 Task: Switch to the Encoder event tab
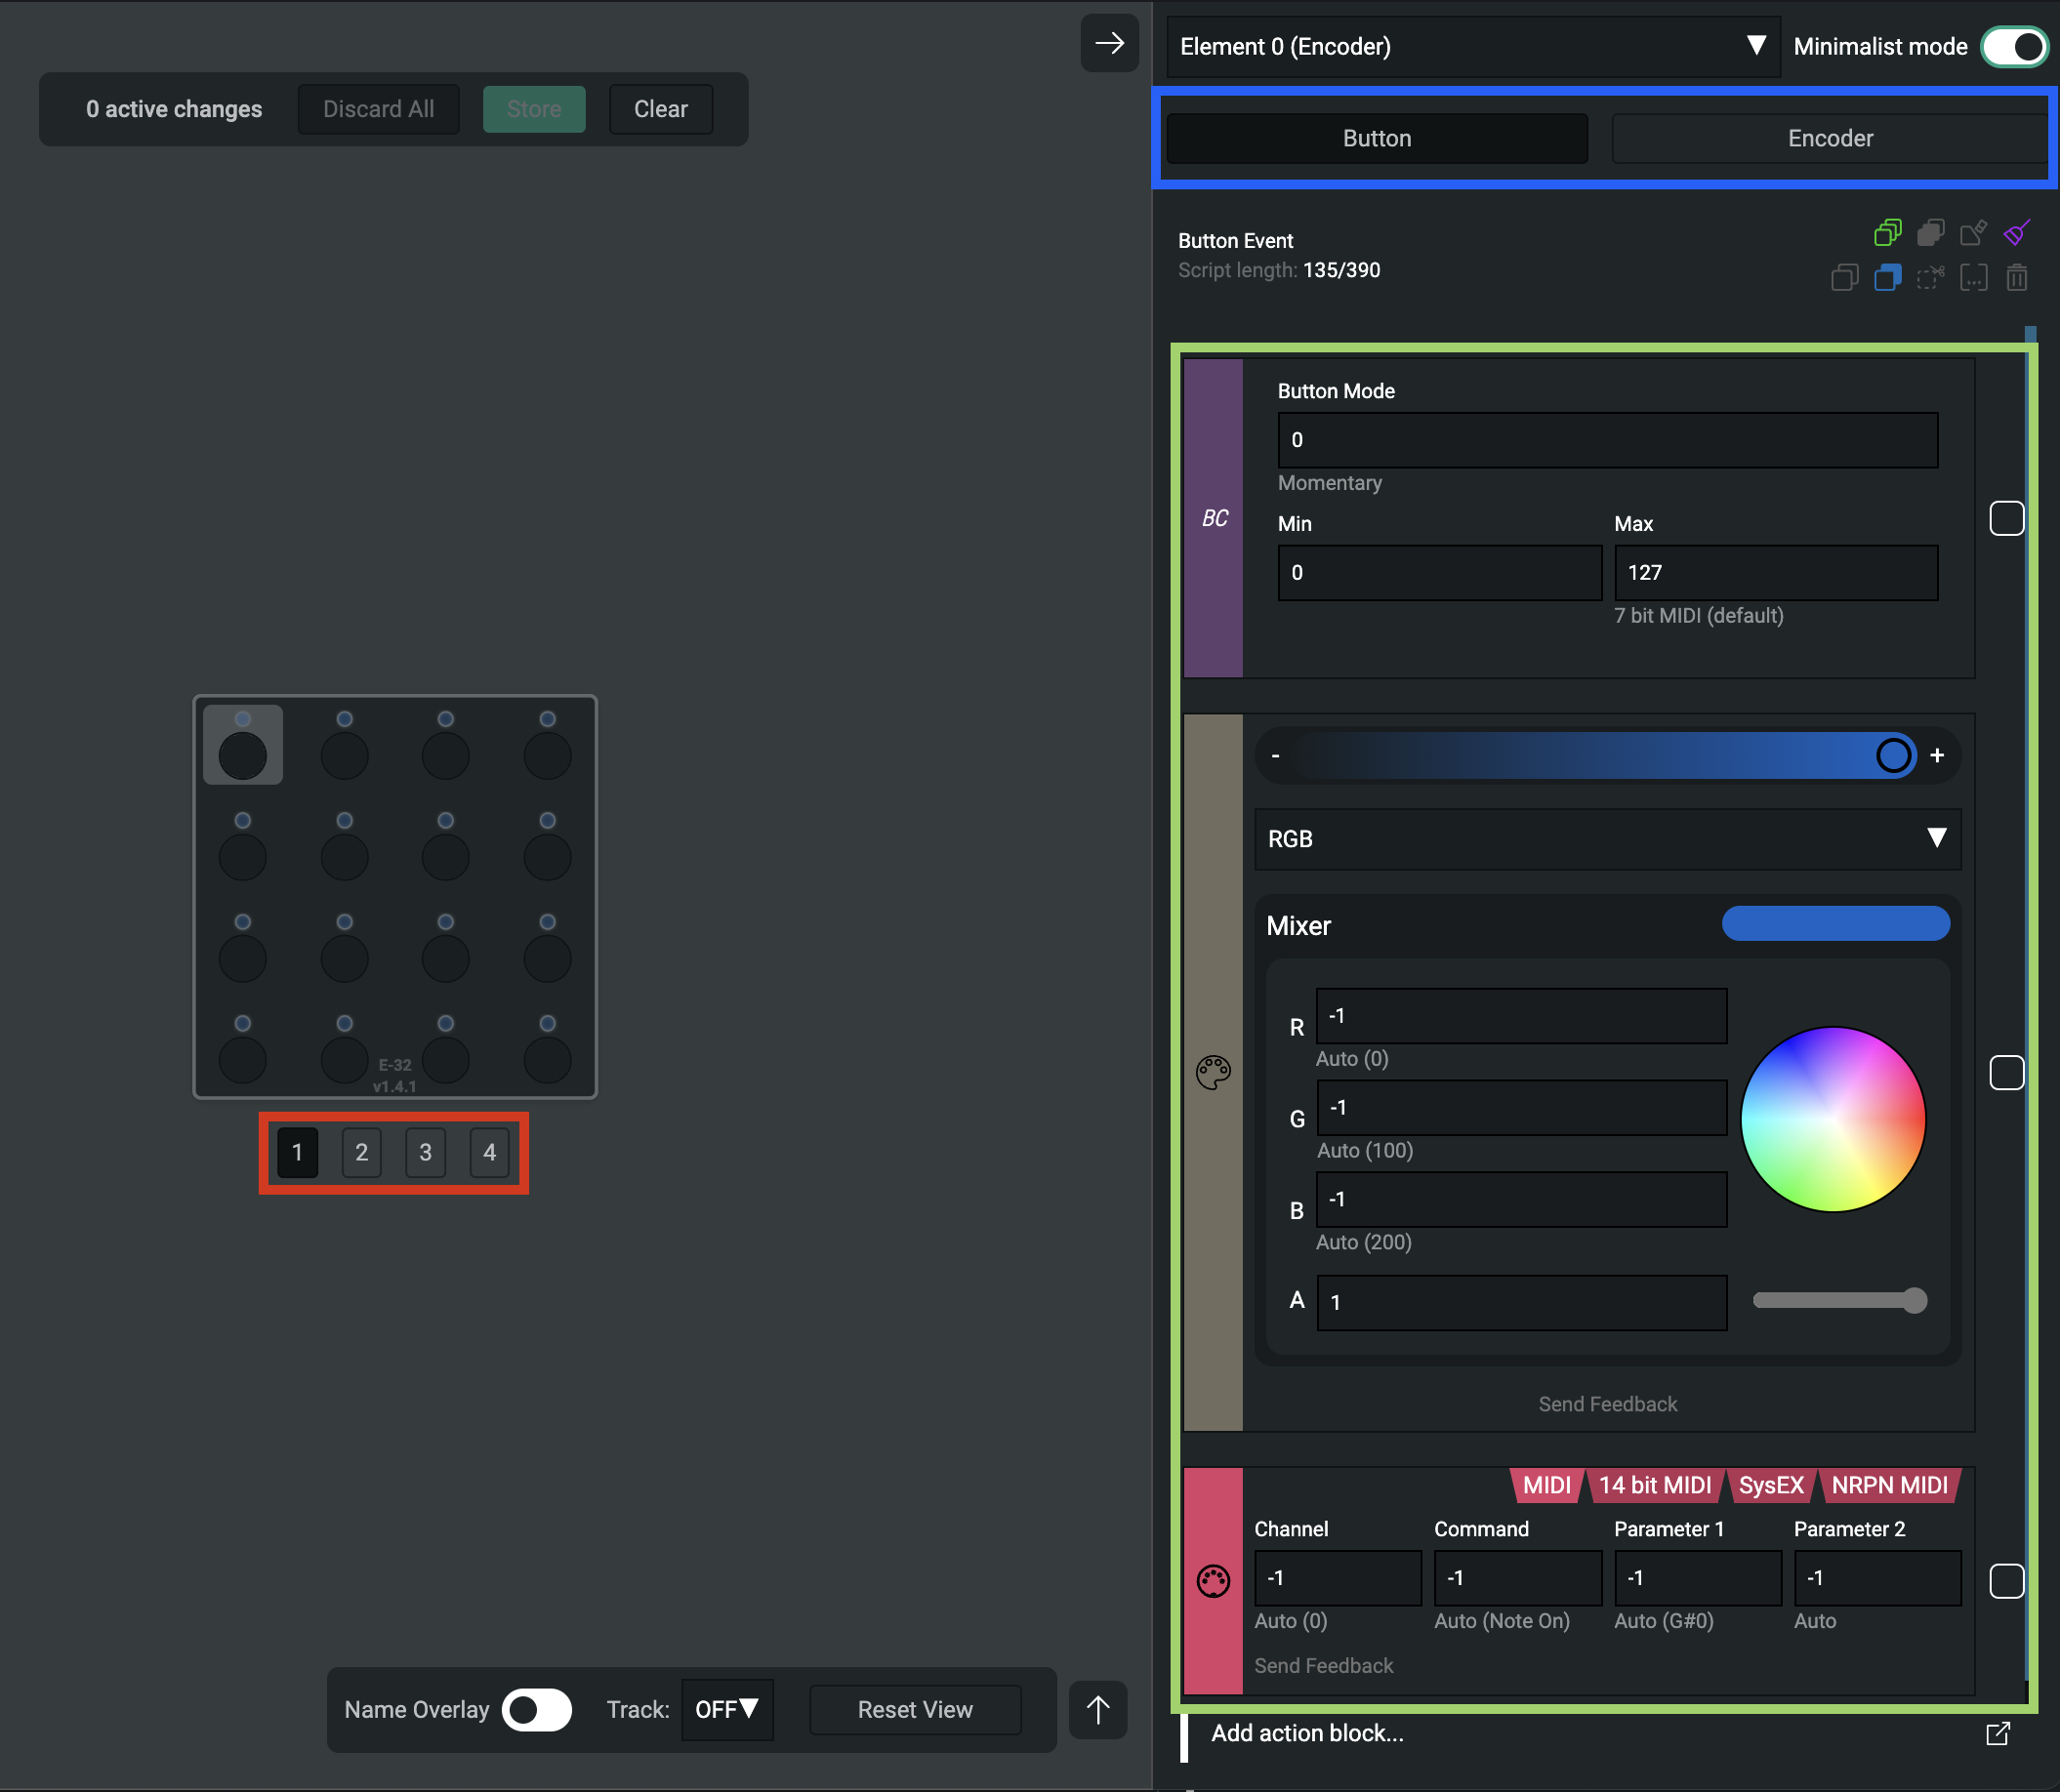(x=1829, y=138)
